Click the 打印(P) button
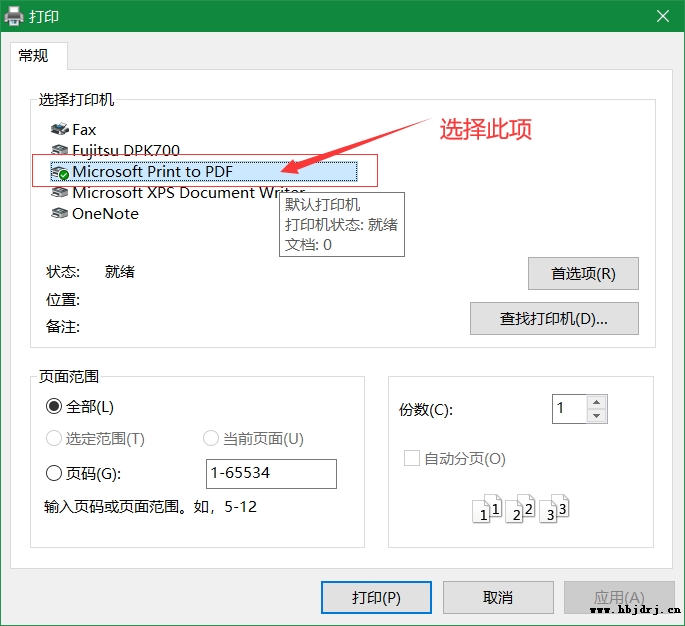Viewport: 685px width, 626px height. 376,597
